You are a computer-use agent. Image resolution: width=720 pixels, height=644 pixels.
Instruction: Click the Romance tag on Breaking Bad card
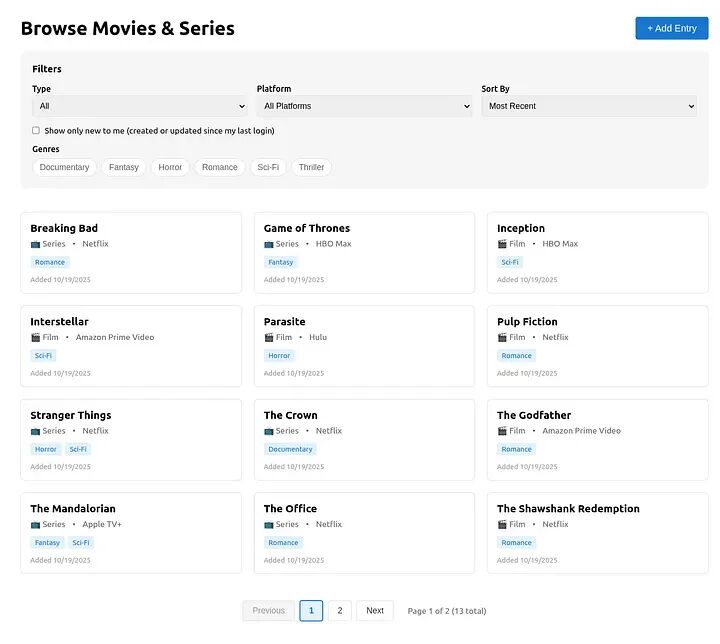tap(50, 262)
